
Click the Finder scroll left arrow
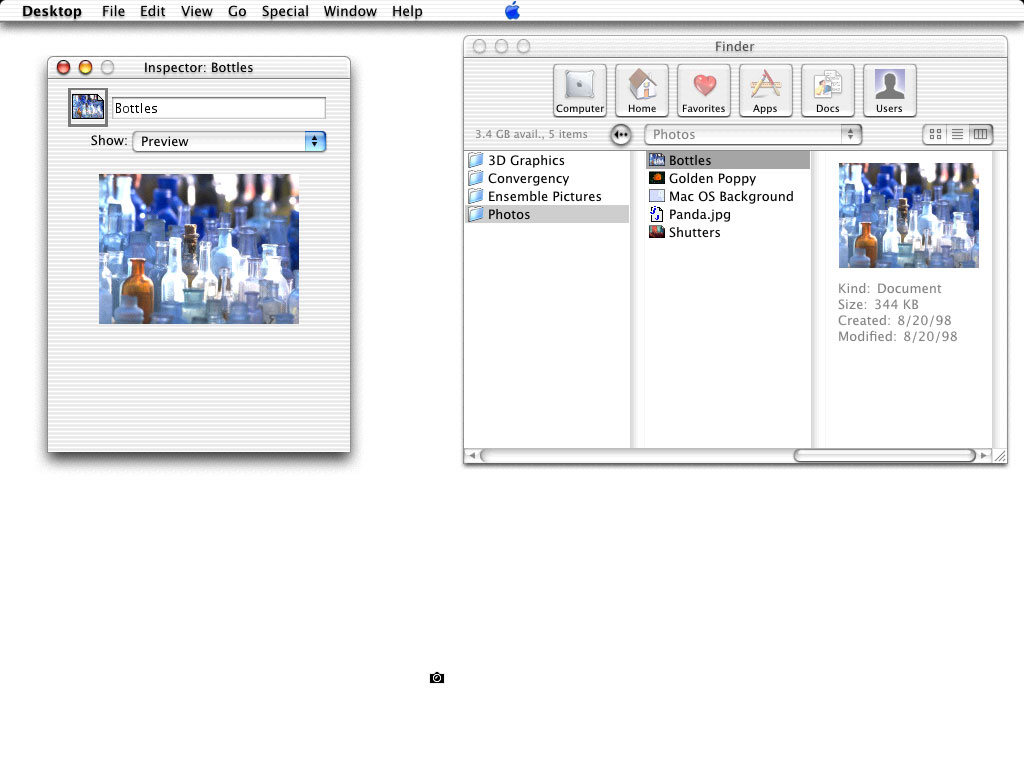coord(472,455)
